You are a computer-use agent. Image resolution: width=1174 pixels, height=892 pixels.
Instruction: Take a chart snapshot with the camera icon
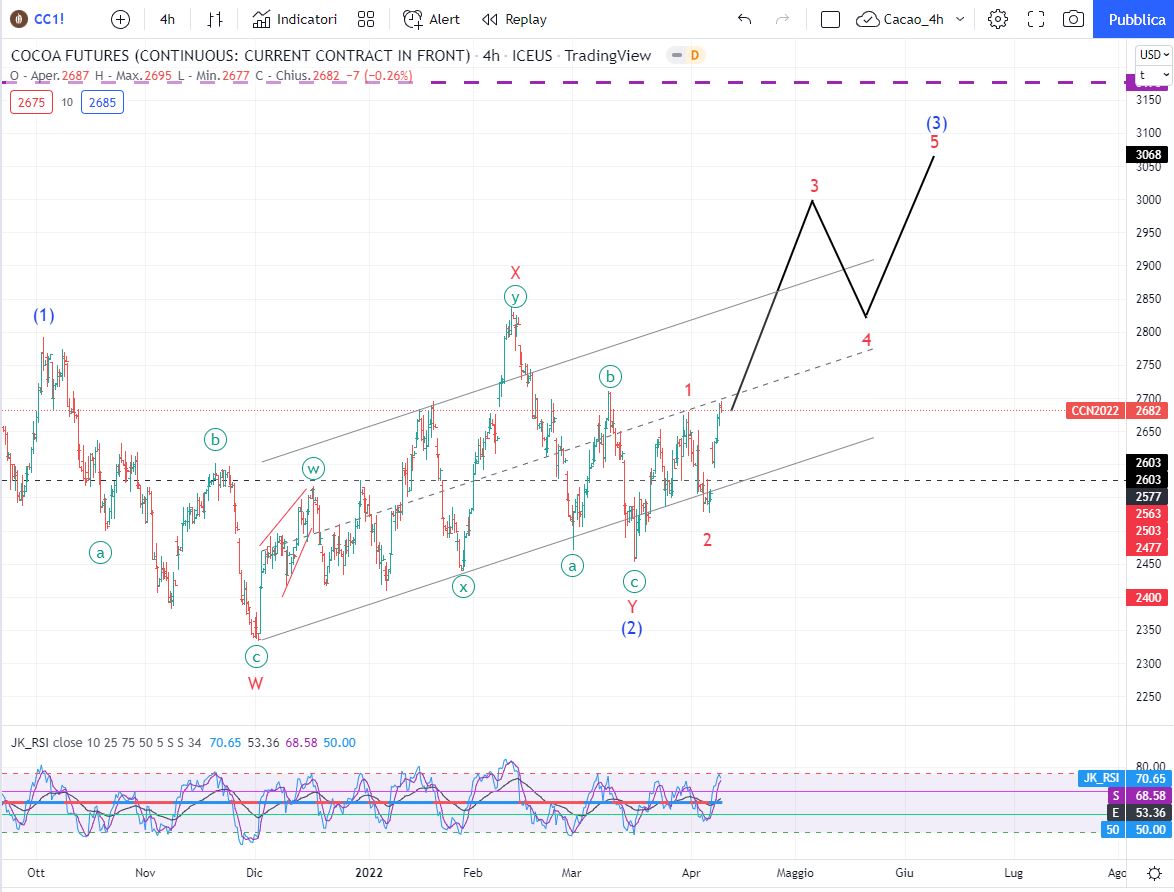coord(1073,19)
